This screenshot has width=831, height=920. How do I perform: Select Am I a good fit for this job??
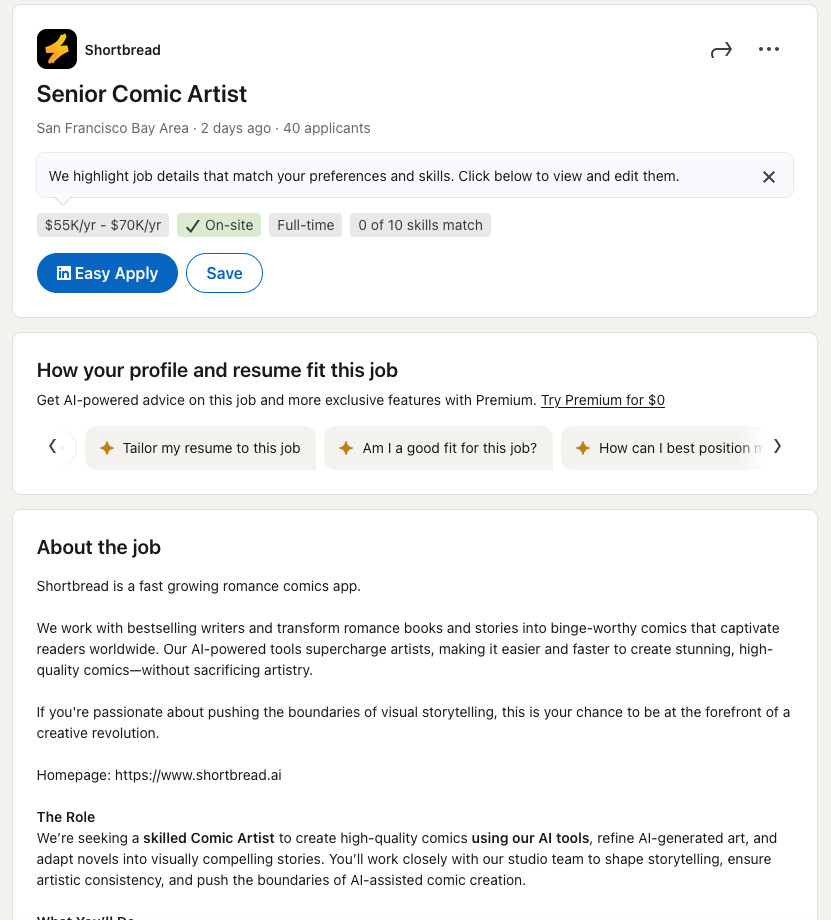(438, 448)
